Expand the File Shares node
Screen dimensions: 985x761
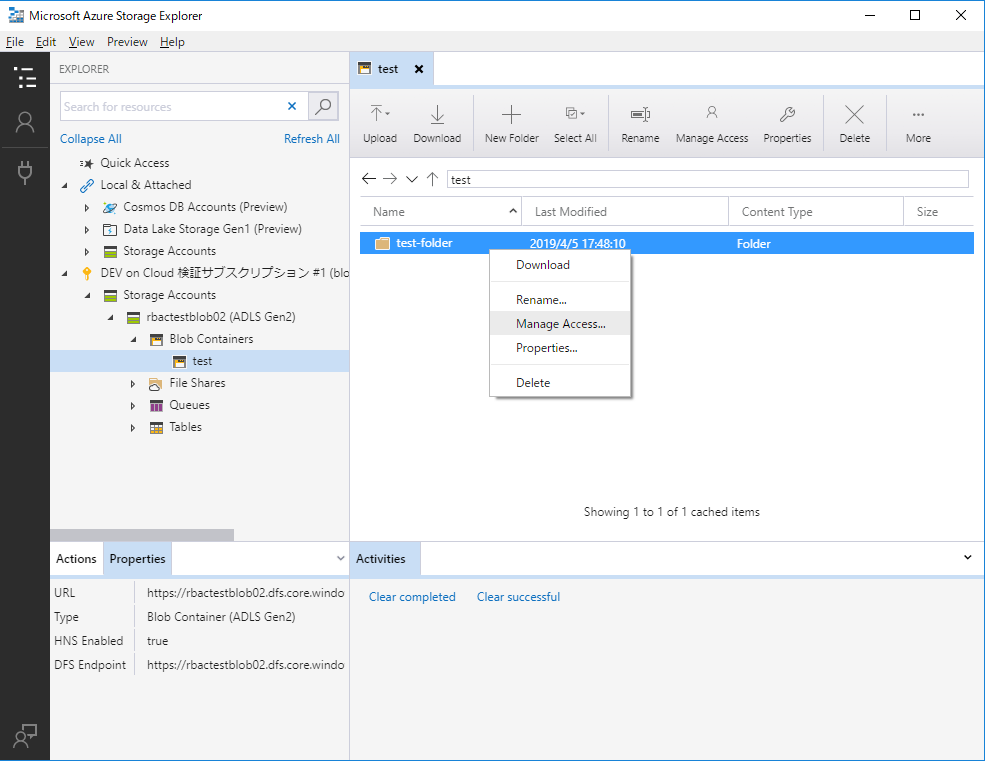pyautogui.click(x=133, y=383)
